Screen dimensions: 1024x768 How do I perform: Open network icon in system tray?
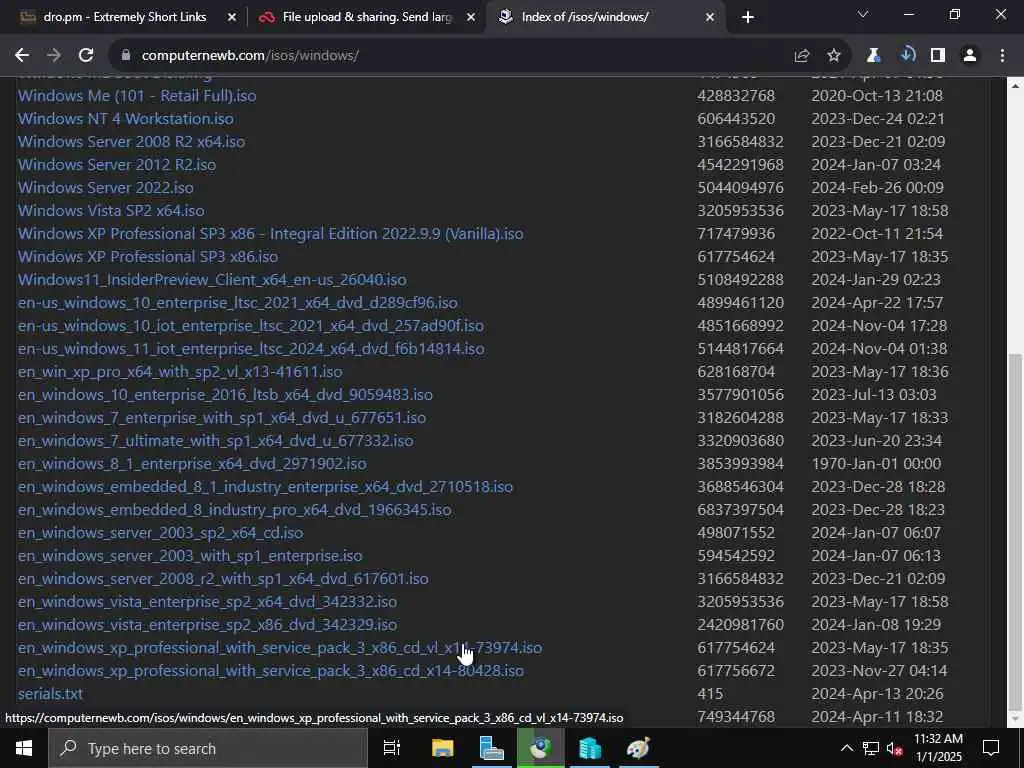871,748
